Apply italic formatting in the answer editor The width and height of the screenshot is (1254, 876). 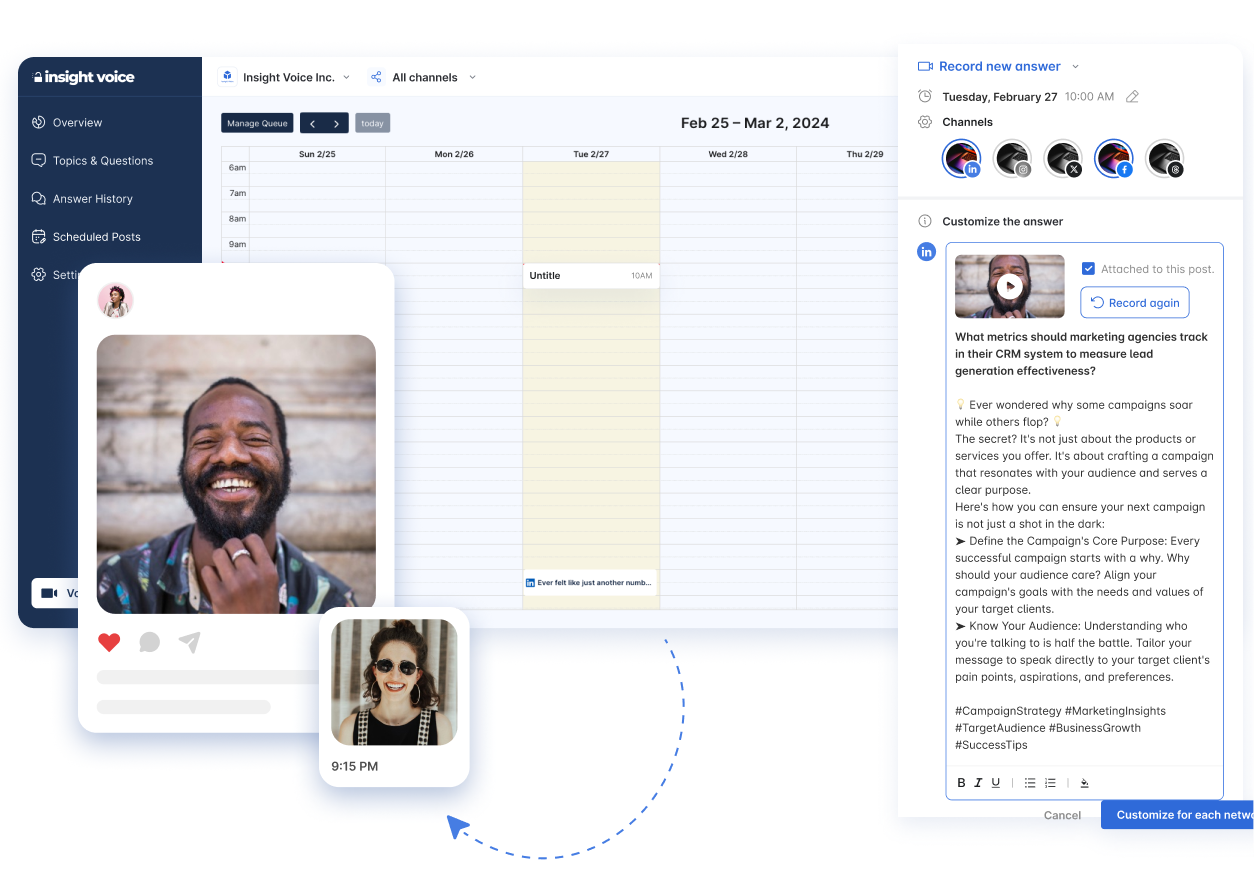[978, 782]
